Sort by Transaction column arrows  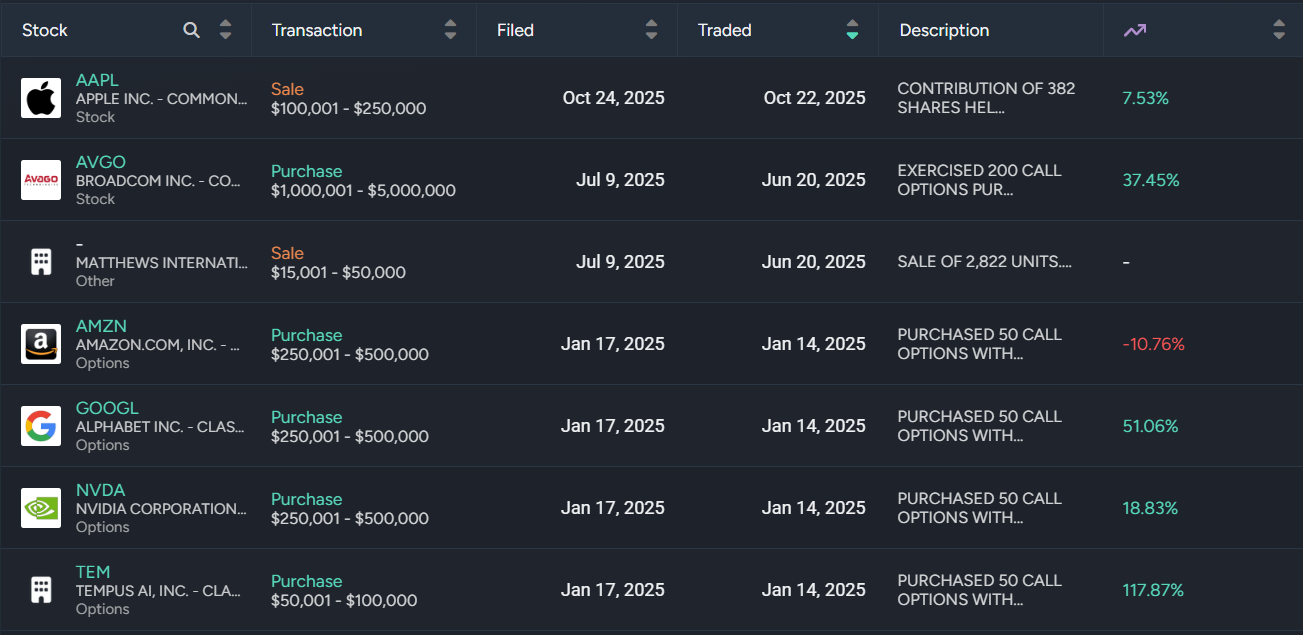(x=451, y=30)
